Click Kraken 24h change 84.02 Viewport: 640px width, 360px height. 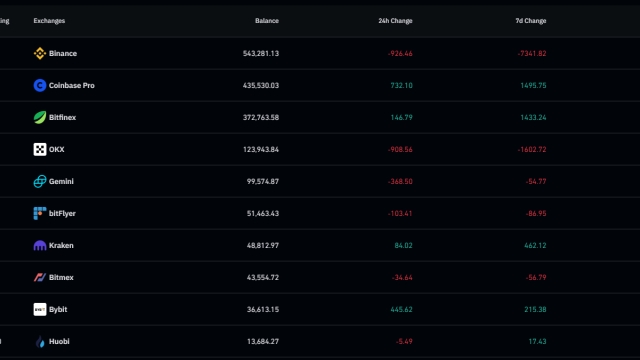[x=403, y=245]
